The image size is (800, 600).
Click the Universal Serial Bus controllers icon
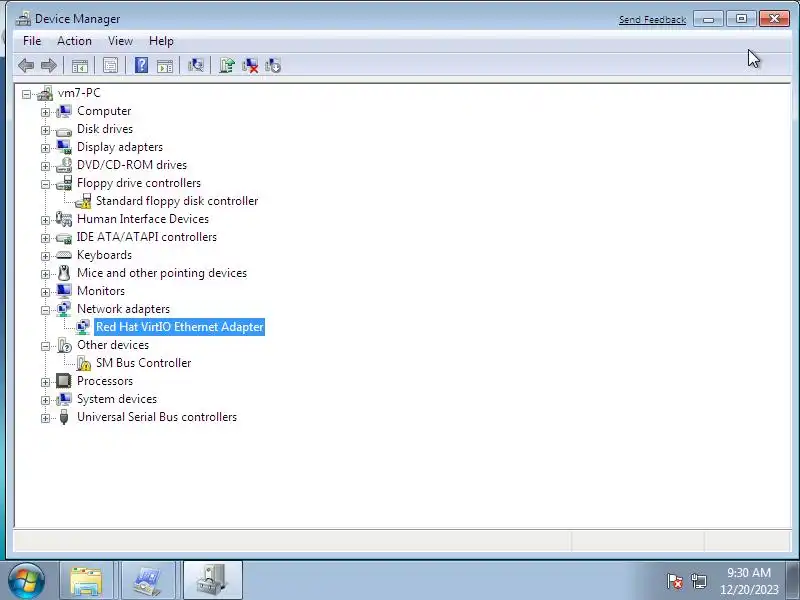(x=64, y=417)
